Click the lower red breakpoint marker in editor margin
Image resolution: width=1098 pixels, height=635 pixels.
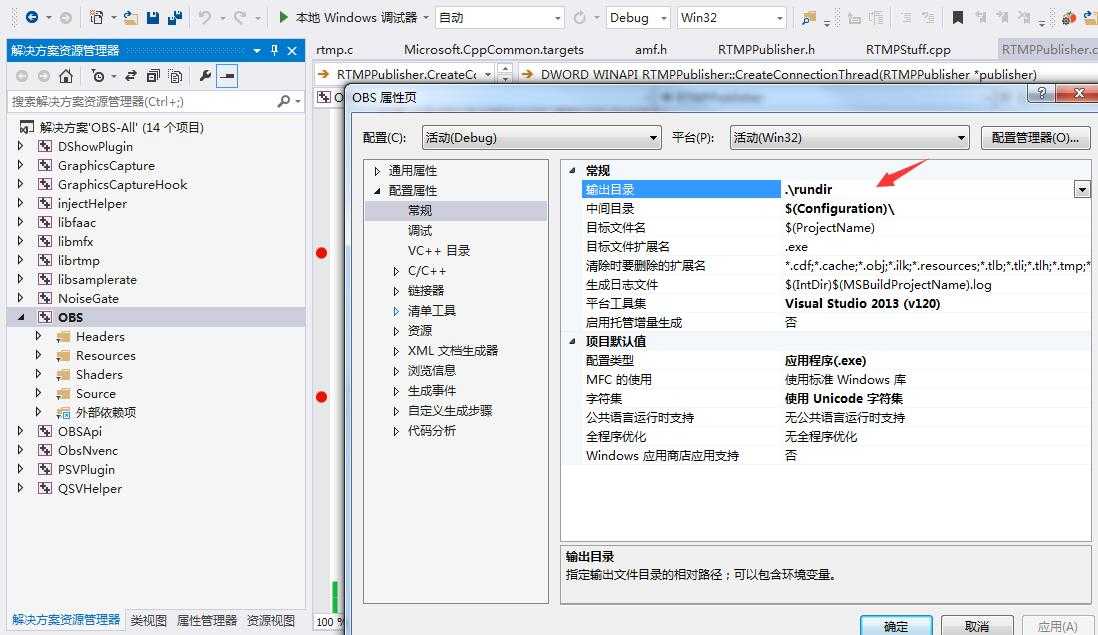321,397
